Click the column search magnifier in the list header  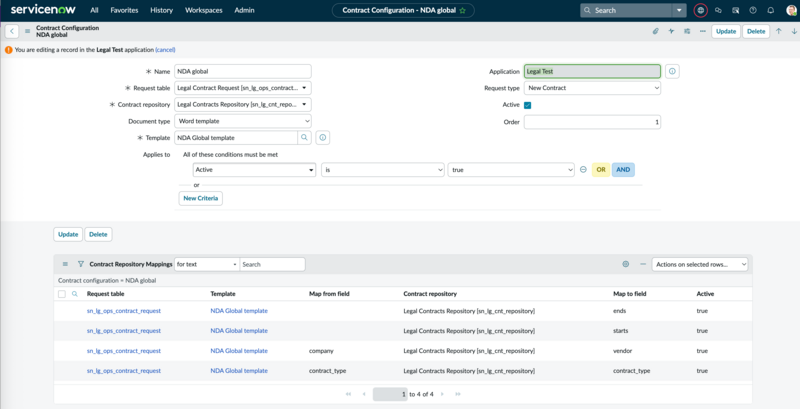(x=74, y=294)
